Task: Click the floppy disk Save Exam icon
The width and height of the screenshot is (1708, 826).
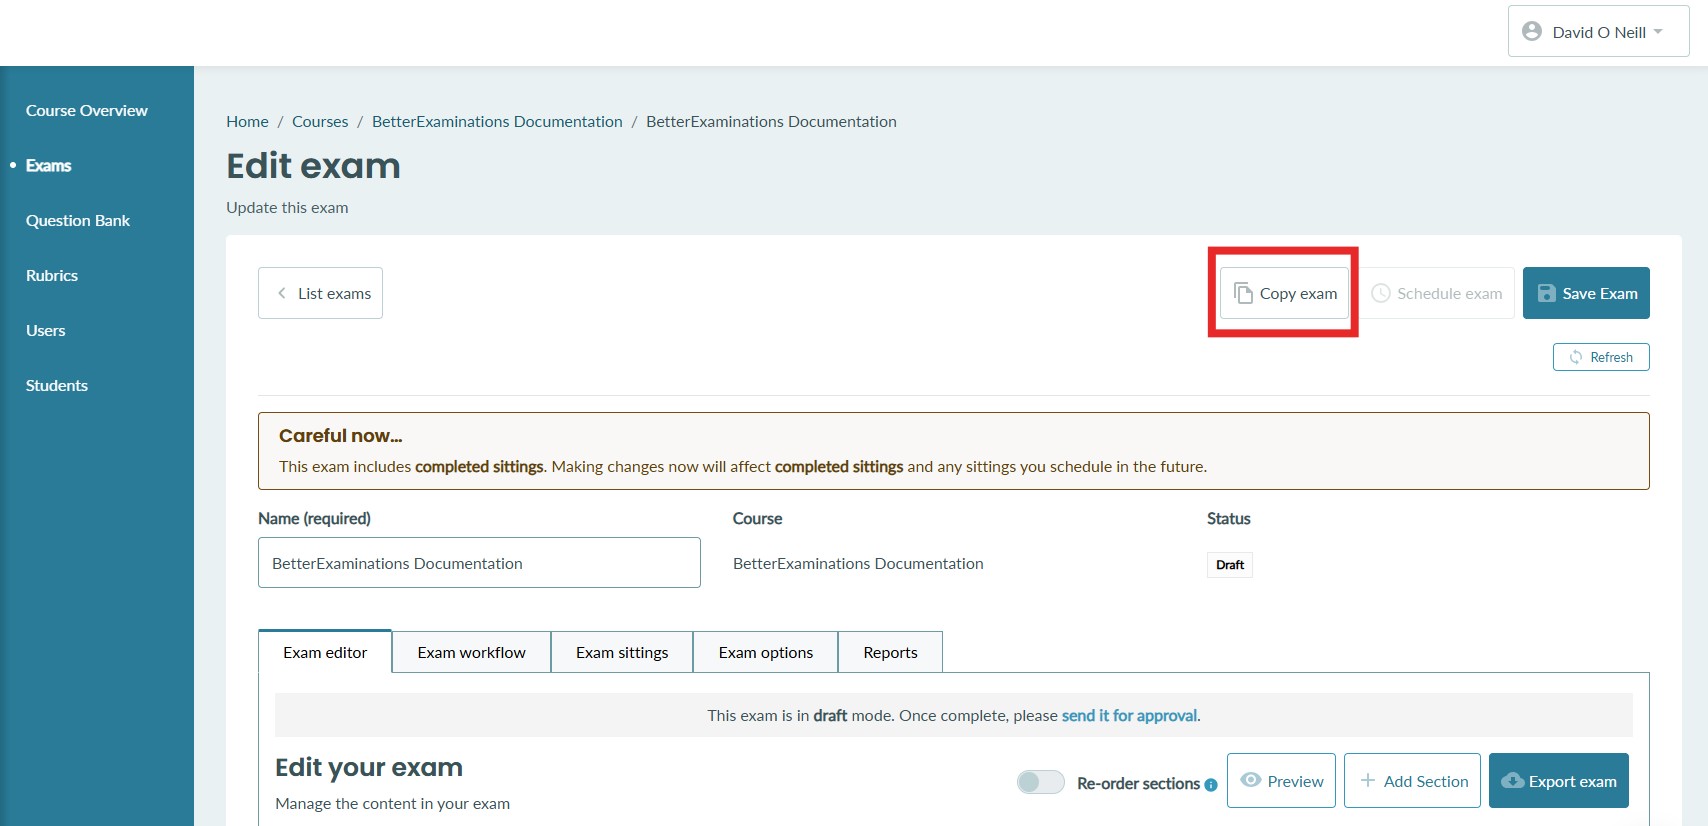Action: 1546,293
